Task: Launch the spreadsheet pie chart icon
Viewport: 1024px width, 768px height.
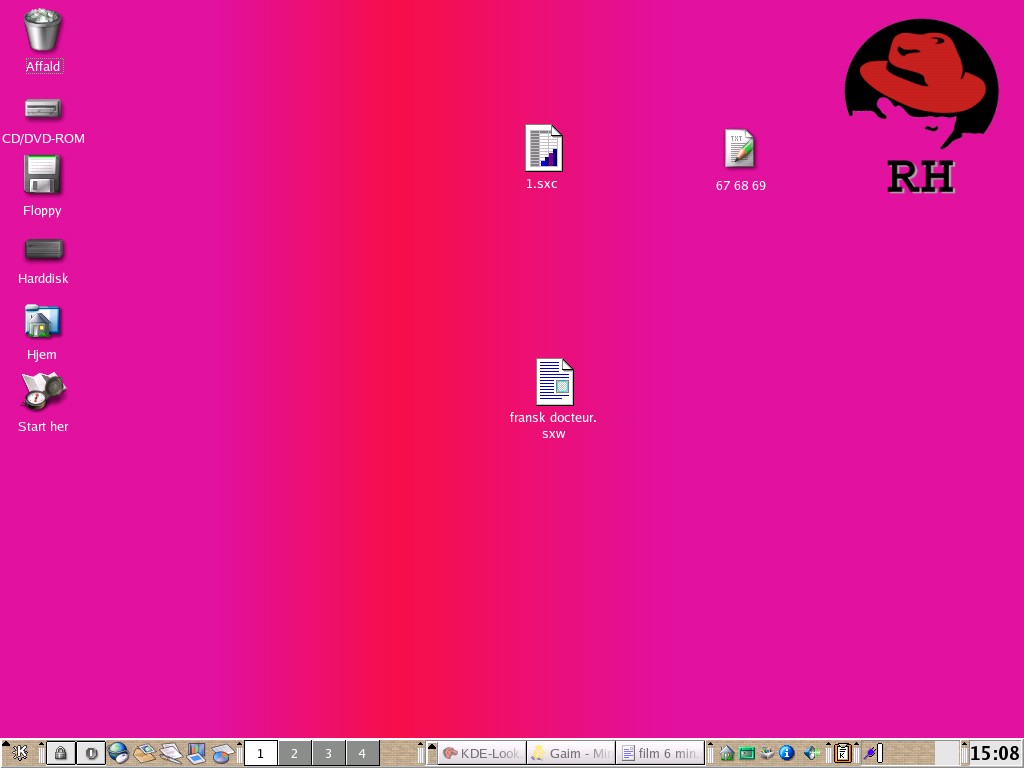Action: pyautogui.click(x=223, y=753)
